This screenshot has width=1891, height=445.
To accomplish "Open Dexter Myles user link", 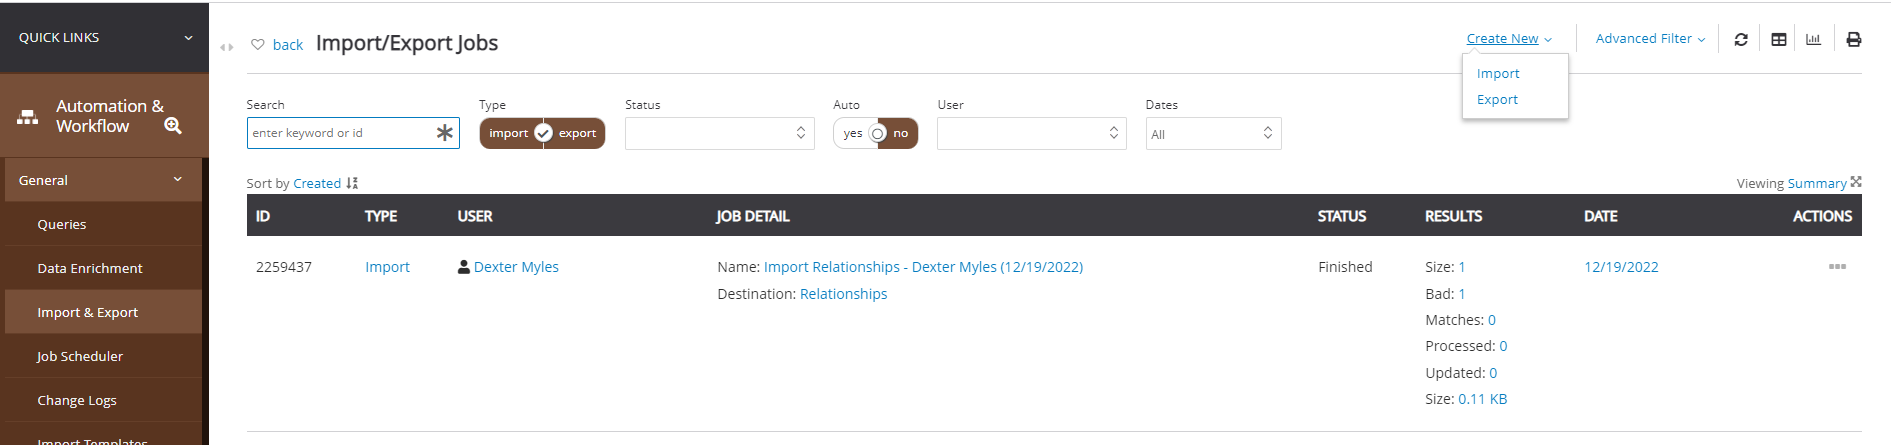I will [516, 267].
